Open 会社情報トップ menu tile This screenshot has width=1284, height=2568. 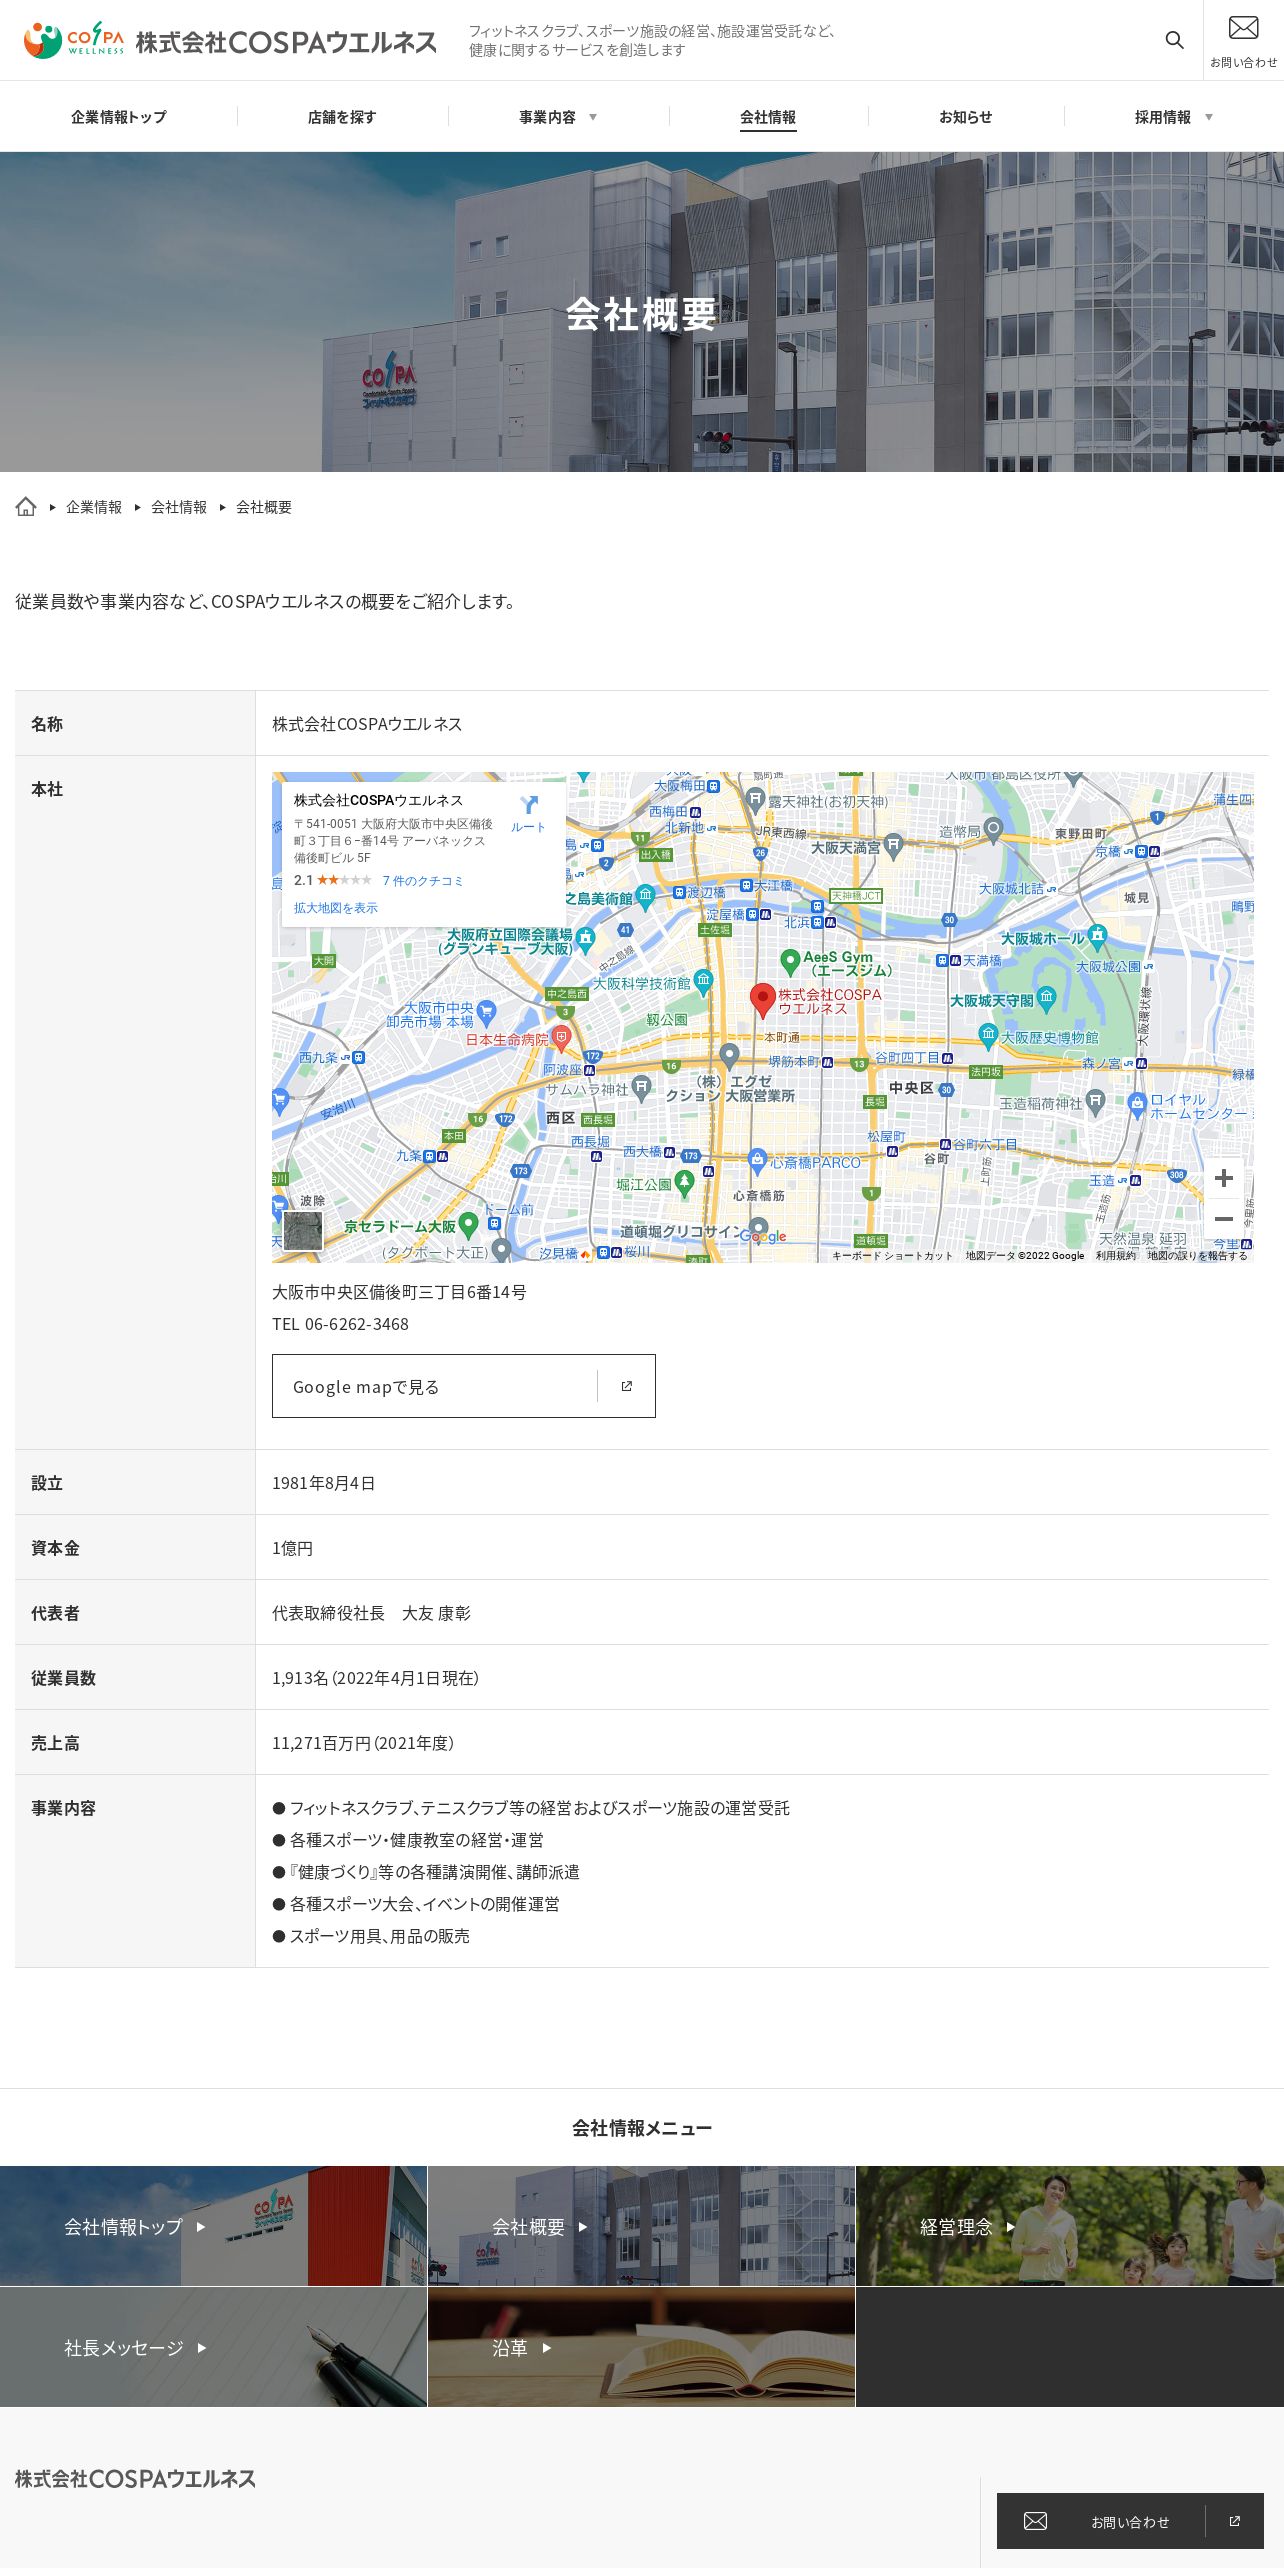[x=213, y=2226]
